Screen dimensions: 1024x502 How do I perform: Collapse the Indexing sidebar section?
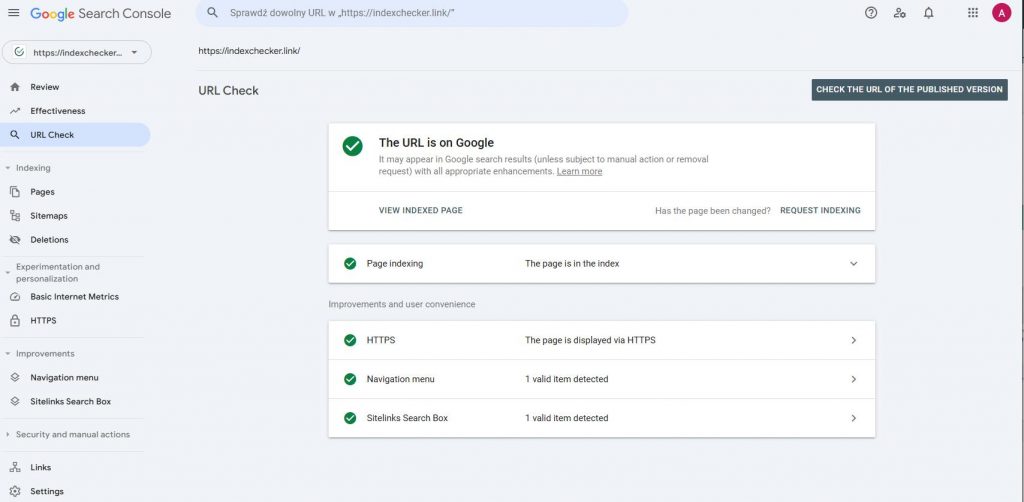[x=9, y=168]
